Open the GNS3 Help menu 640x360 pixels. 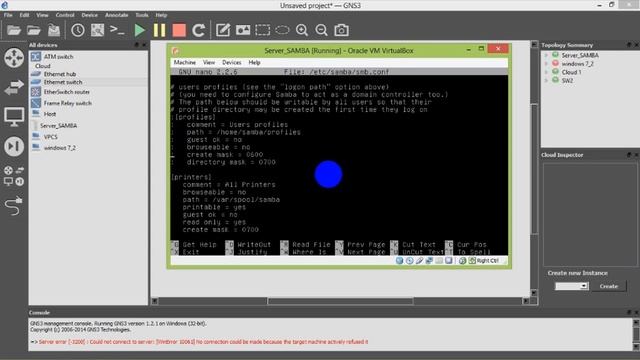click(161, 15)
